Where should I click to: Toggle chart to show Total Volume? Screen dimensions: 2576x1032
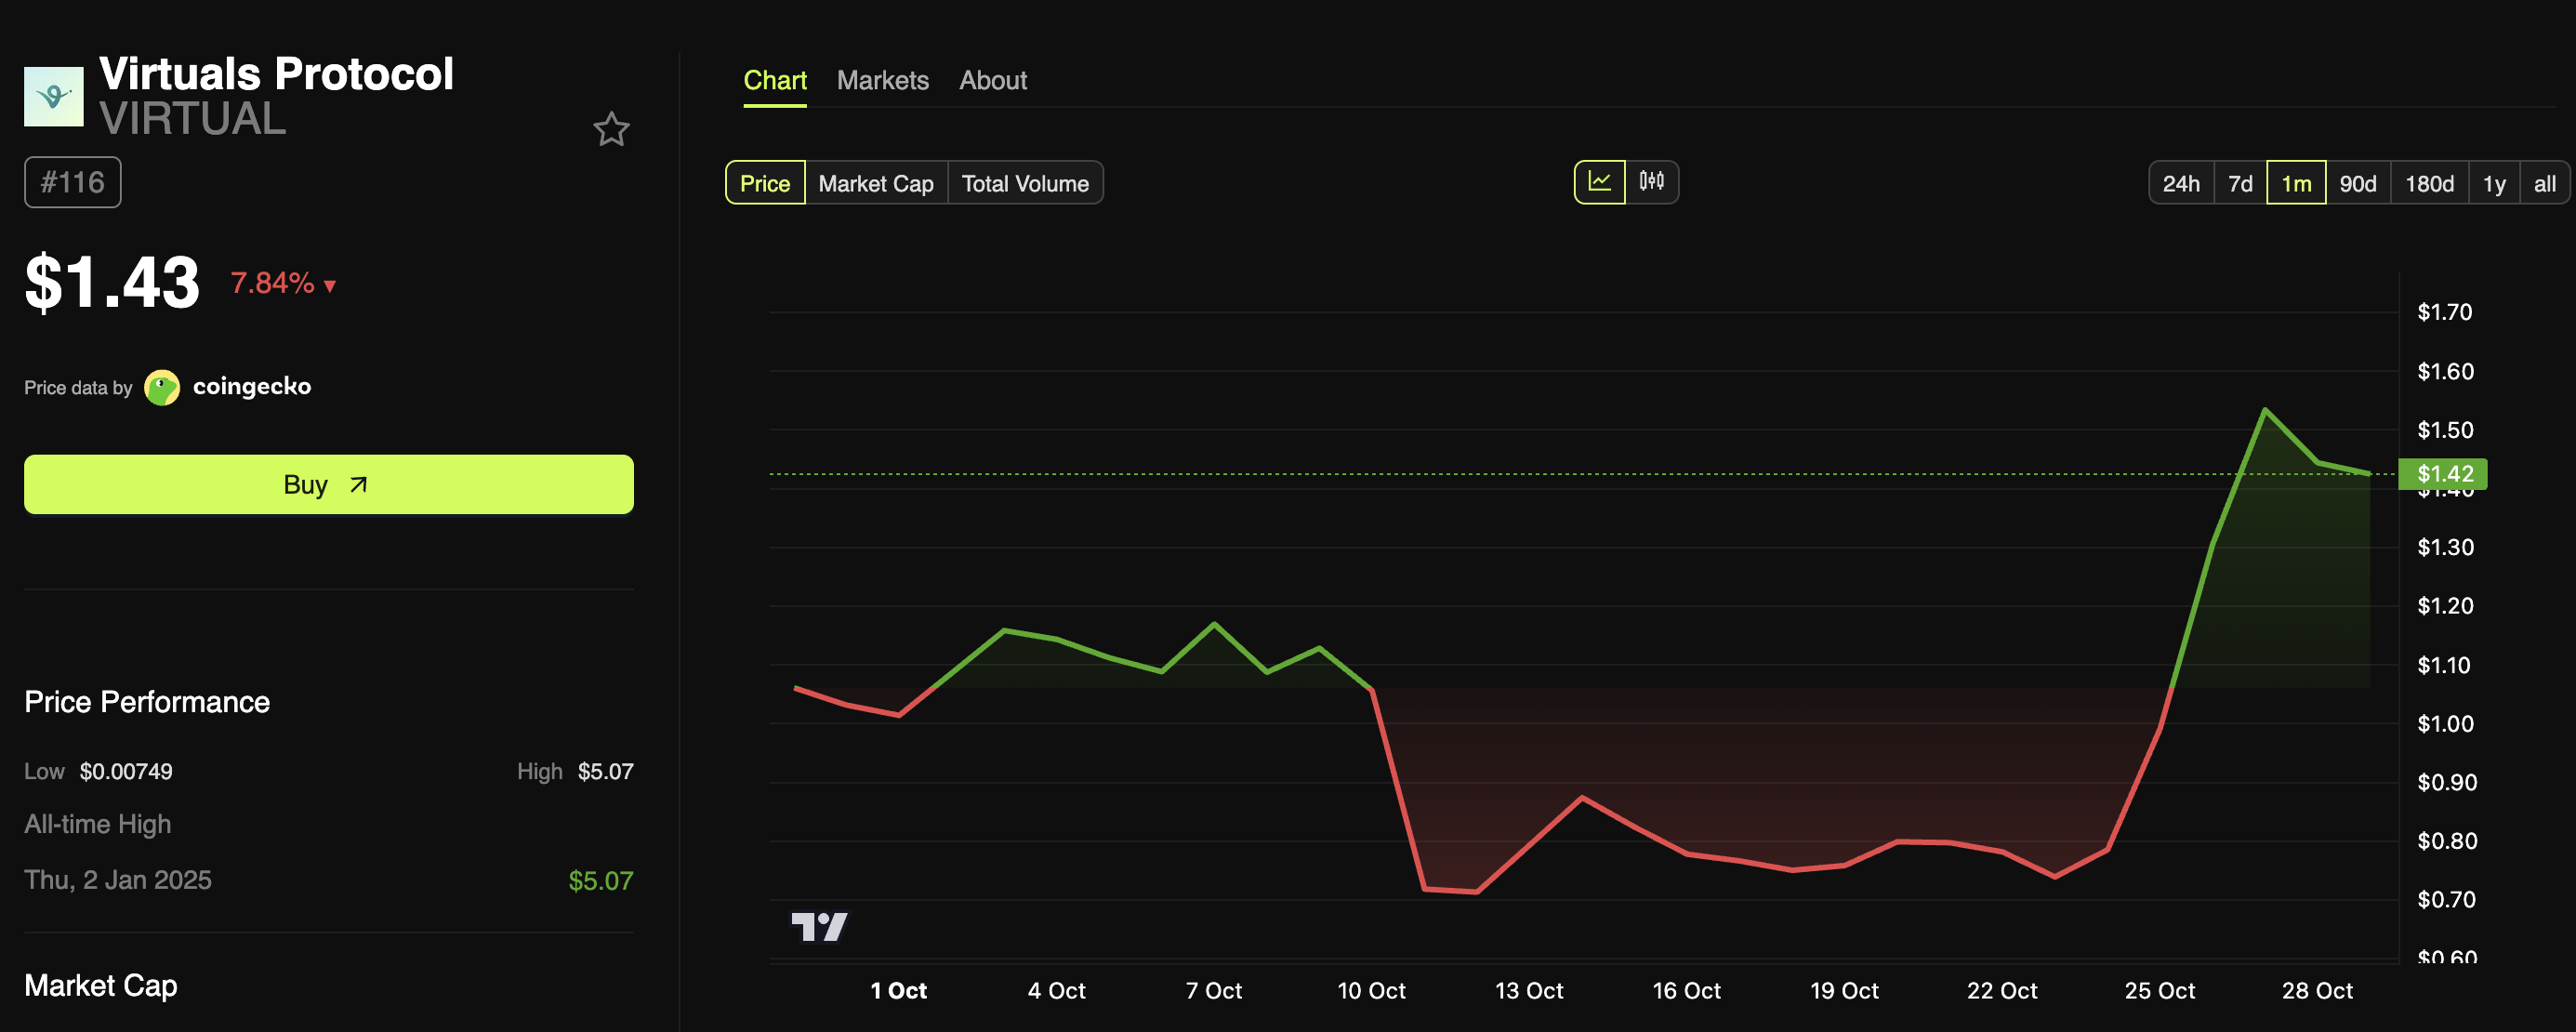point(1025,183)
